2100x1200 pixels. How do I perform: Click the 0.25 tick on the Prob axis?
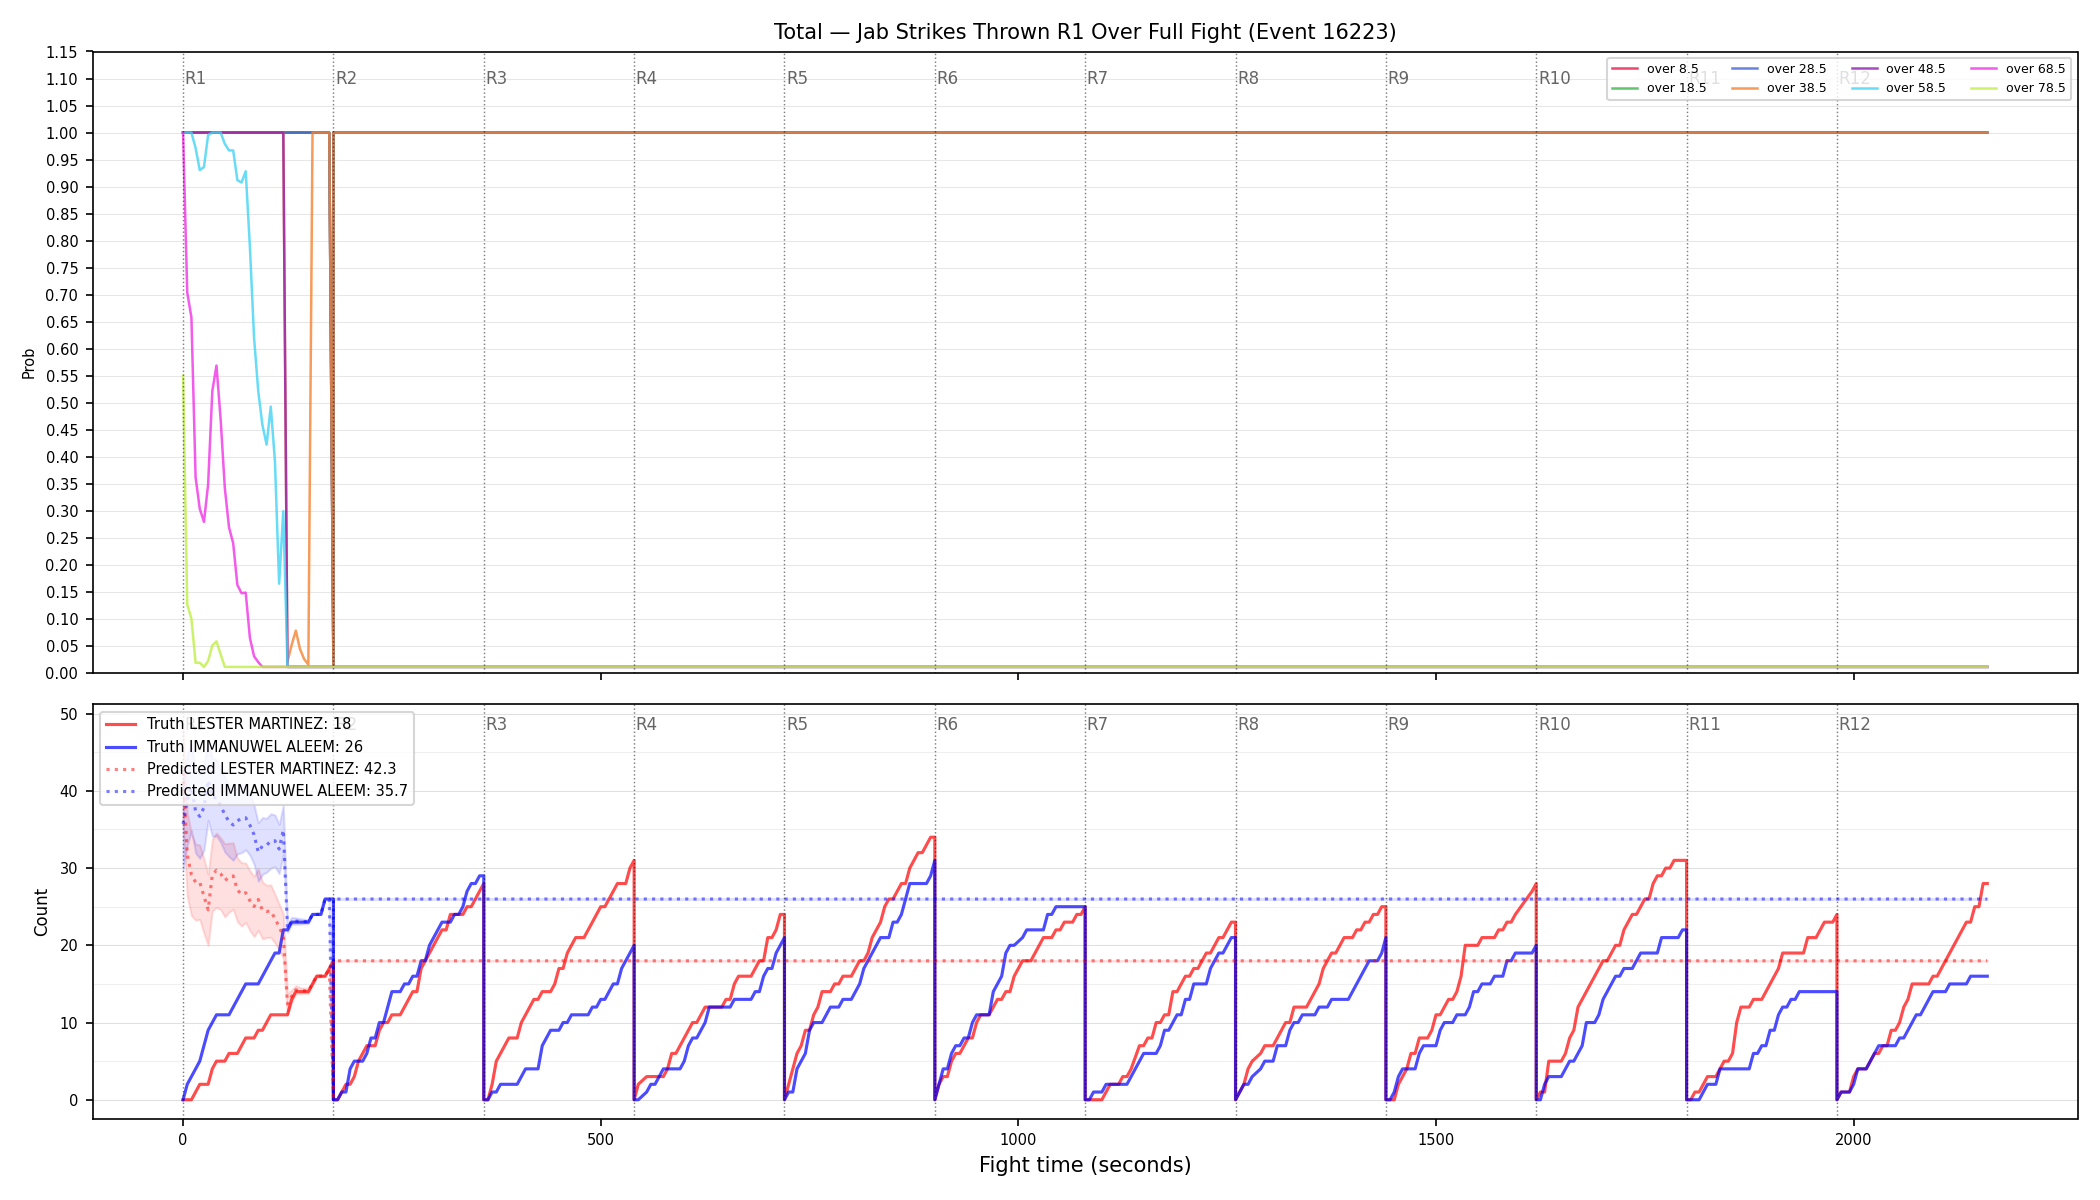tap(62, 538)
